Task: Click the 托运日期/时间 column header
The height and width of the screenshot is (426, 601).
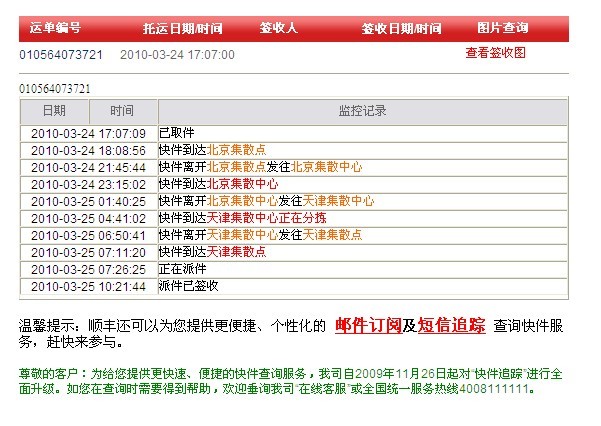Action: [x=183, y=28]
